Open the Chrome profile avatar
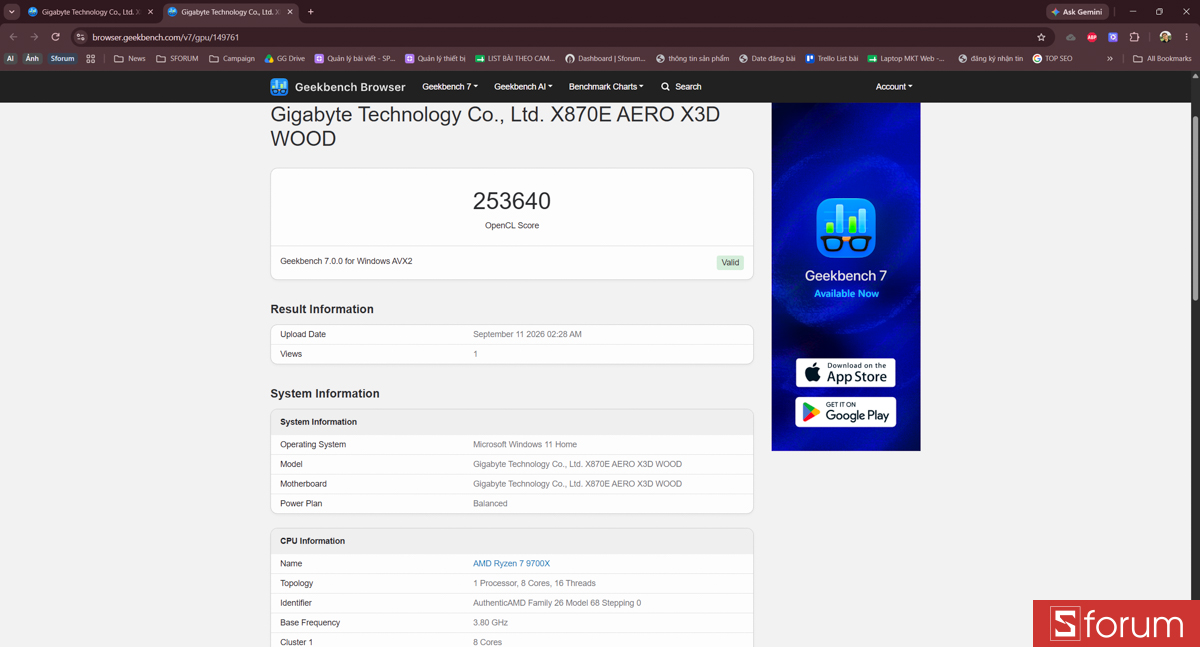 coord(1165,37)
